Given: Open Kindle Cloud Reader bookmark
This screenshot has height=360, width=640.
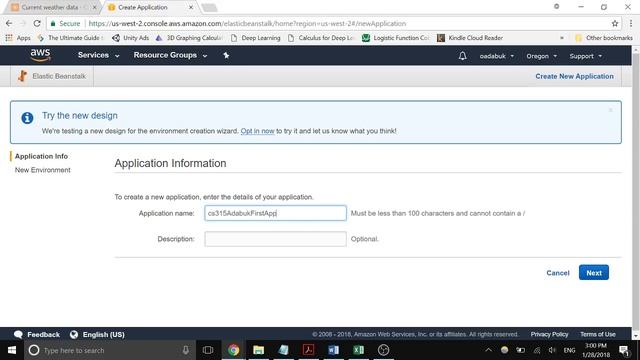Looking at the screenshot, I should point(470,38).
